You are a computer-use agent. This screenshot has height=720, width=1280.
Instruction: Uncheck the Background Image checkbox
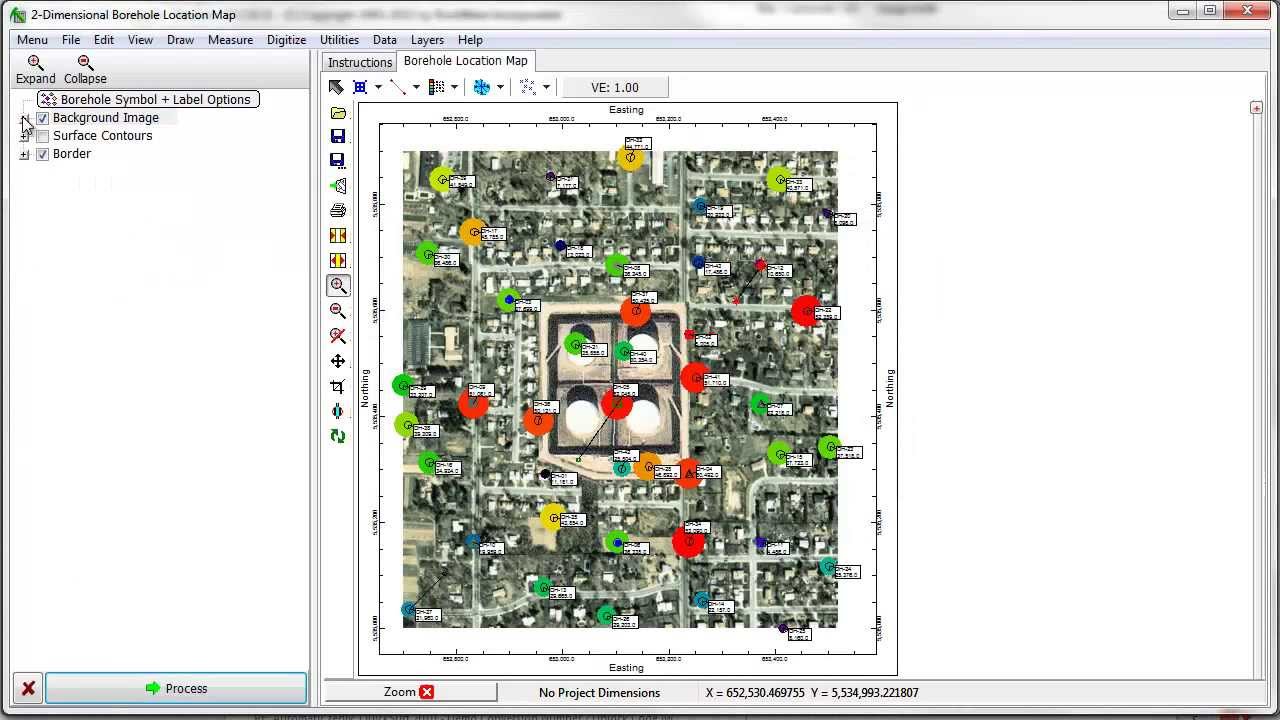coord(42,118)
